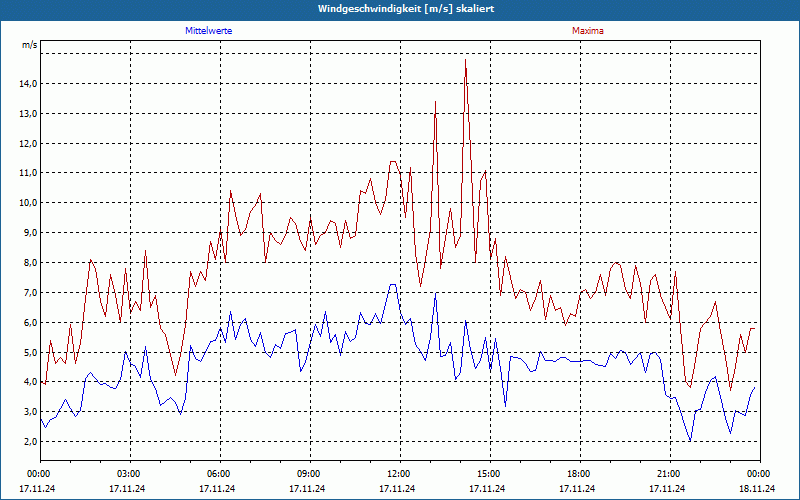Click the '7,0' y-axis value
Screen dimensions: 800x500
pos(30,292)
